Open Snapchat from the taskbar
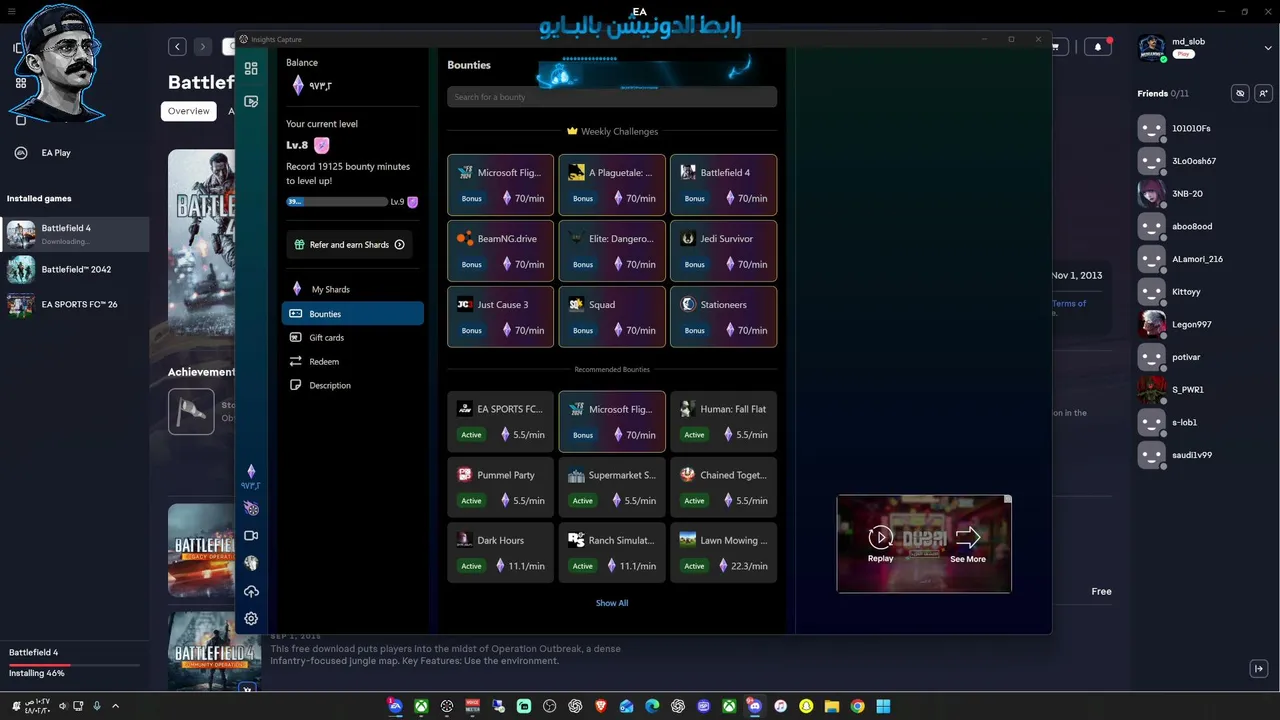Viewport: 1280px width, 720px height. pyautogui.click(x=806, y=706)
